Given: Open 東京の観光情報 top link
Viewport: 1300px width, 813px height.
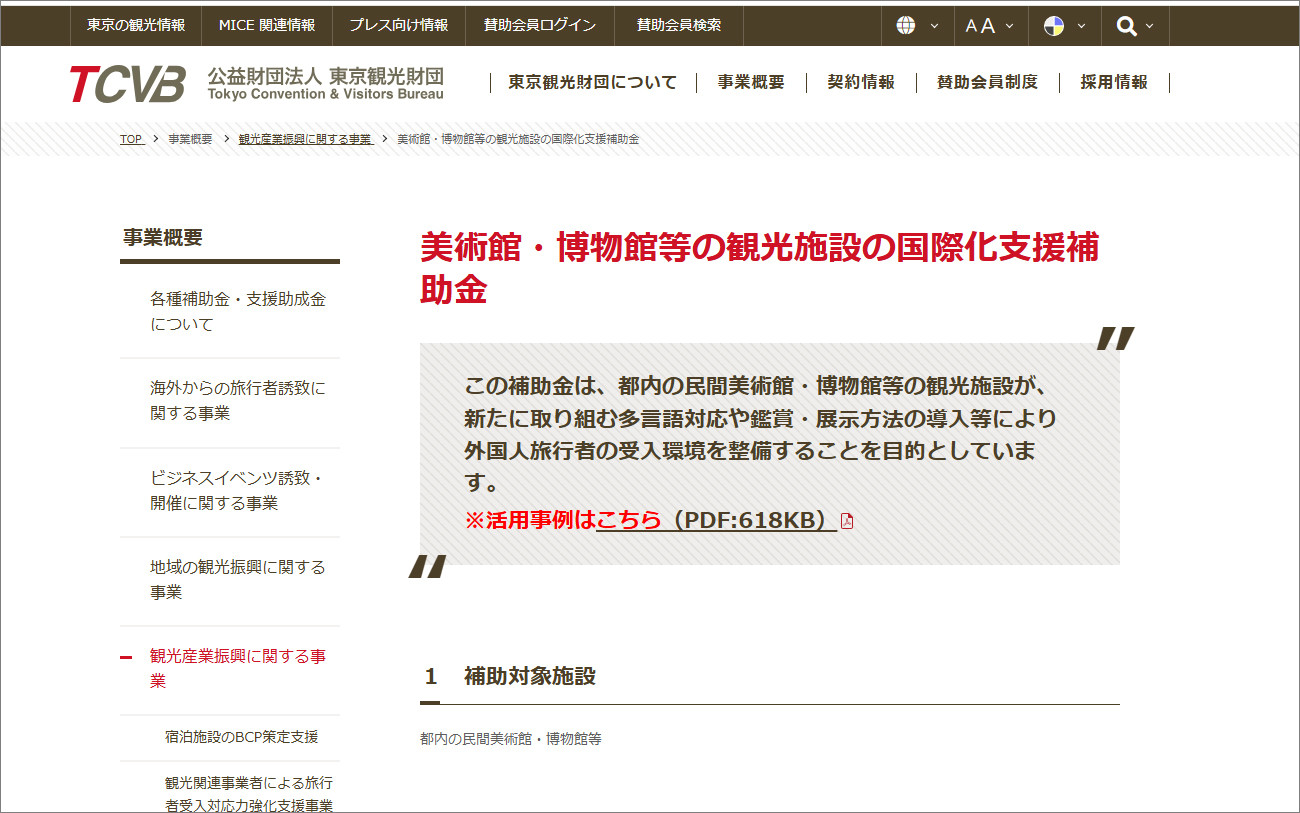Looking at the screenshot, I should 136,26.
